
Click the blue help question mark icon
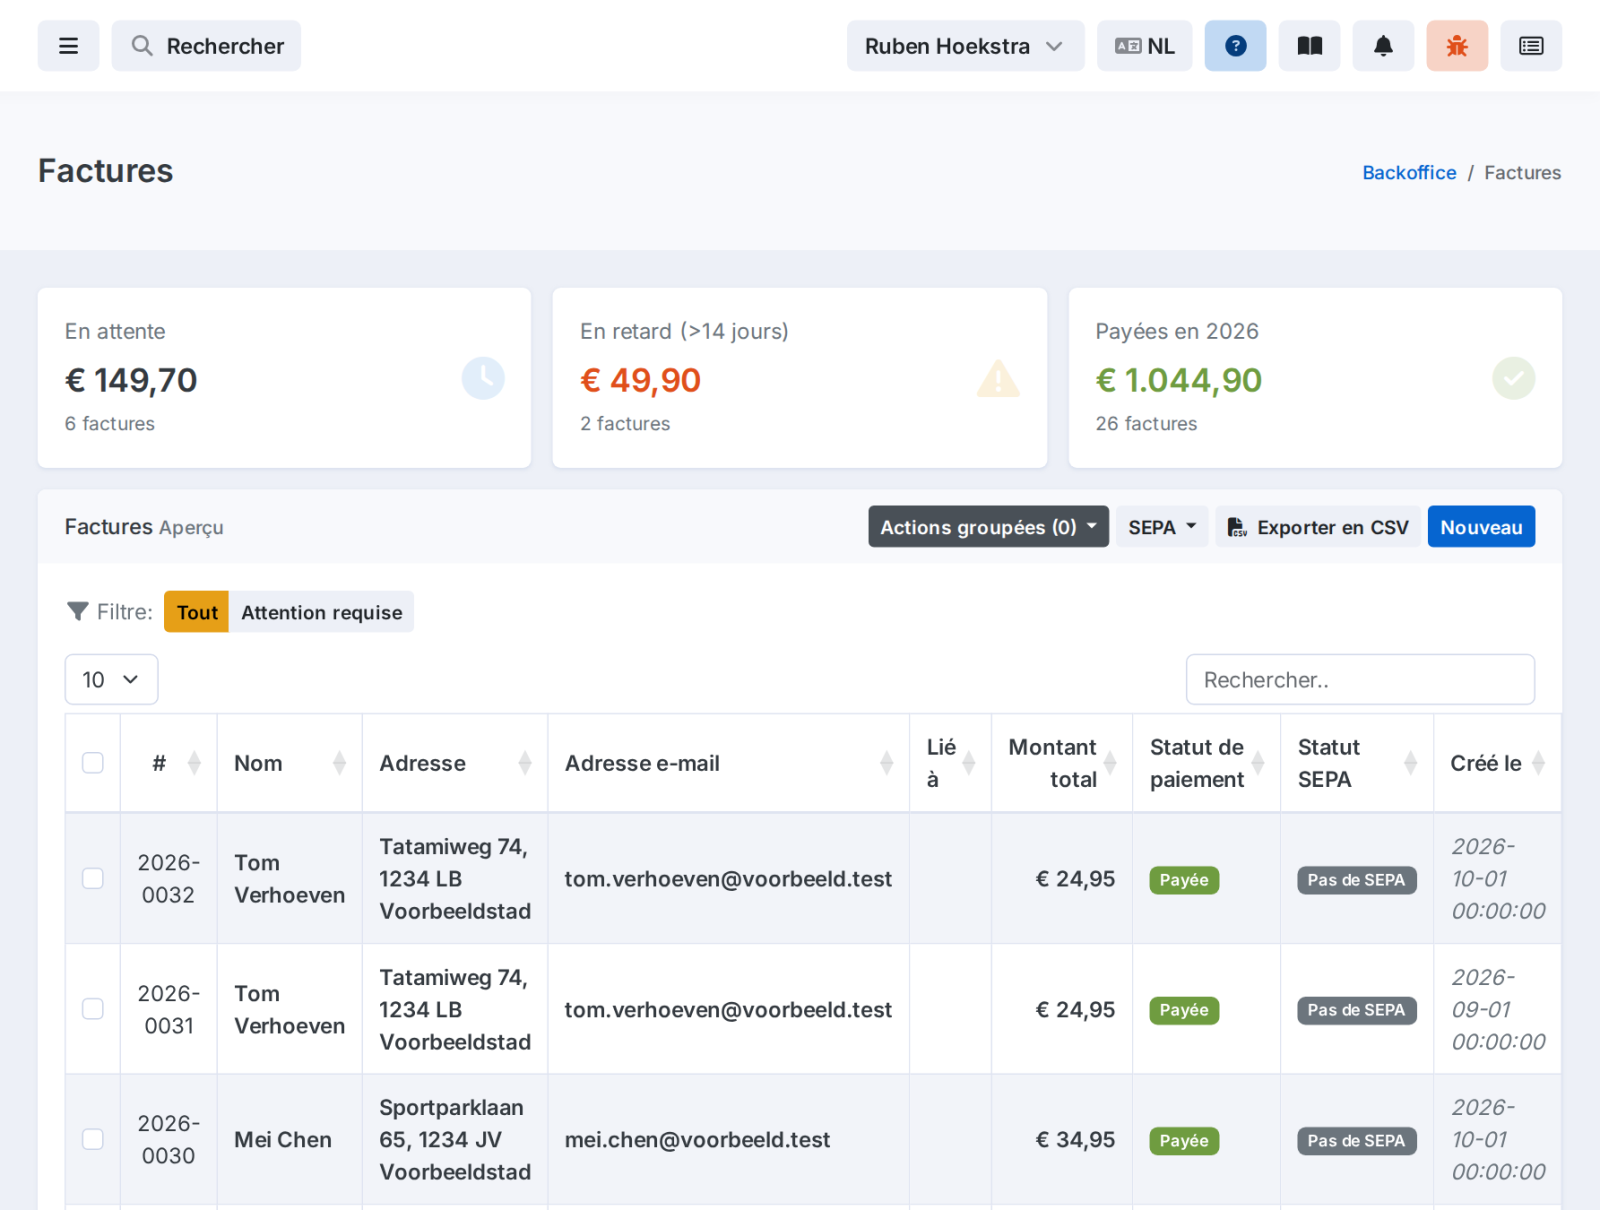point(1235,46)
